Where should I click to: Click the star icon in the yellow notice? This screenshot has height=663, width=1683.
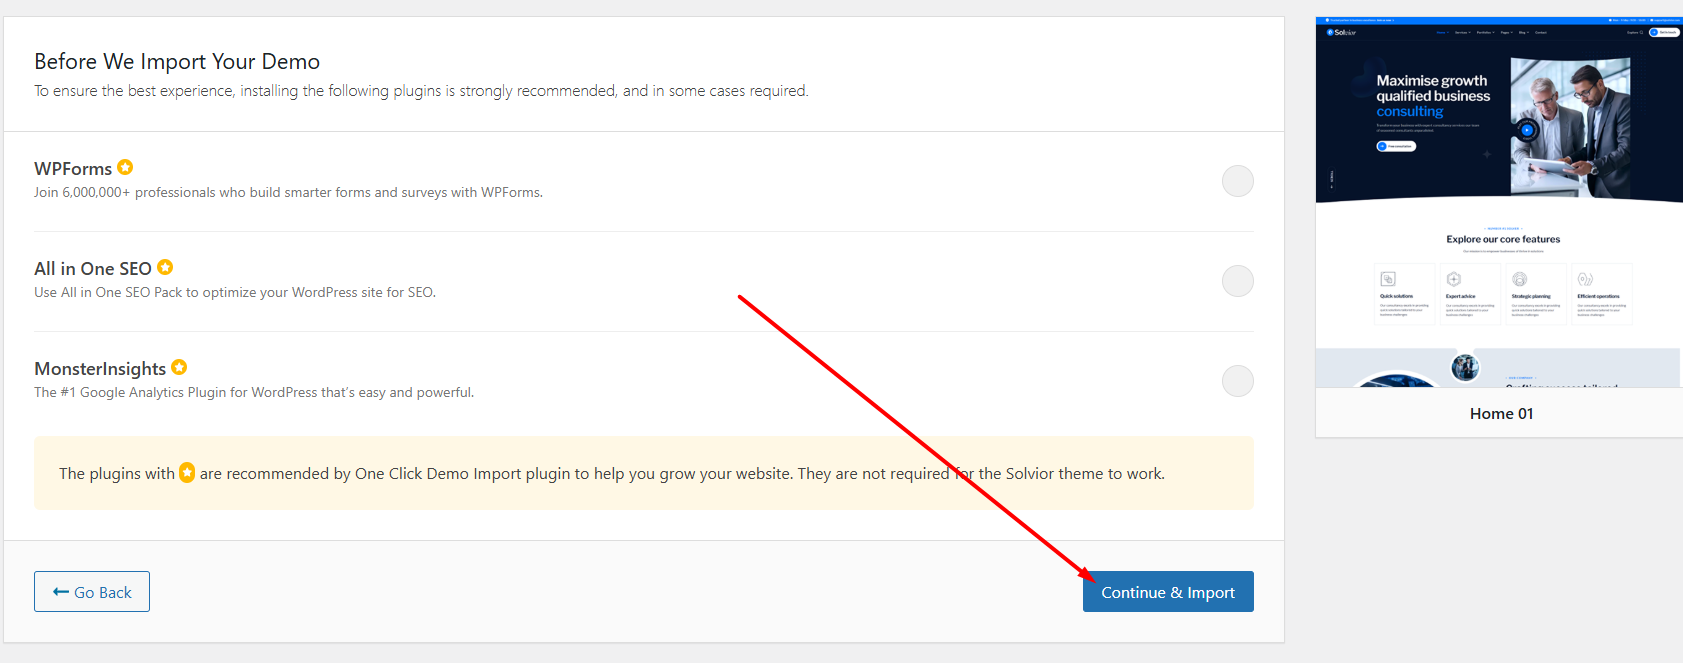pyautogui.click(x=187, y=472)
